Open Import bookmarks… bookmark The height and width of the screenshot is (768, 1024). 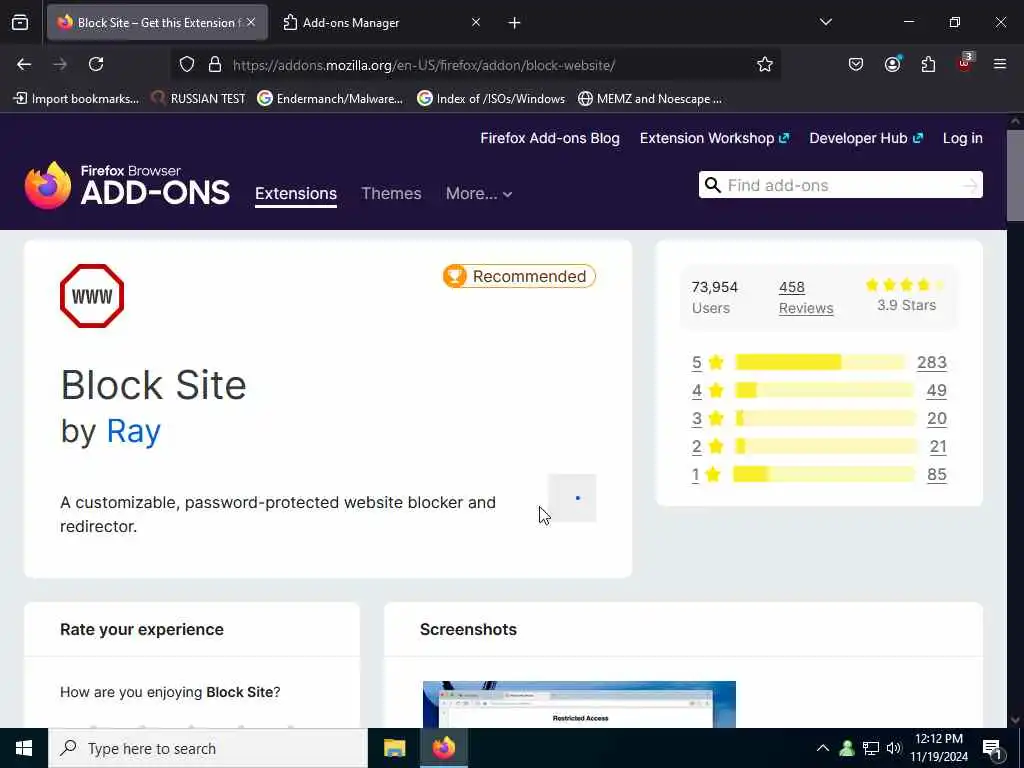pyautogui.click(x=76, y=99)
